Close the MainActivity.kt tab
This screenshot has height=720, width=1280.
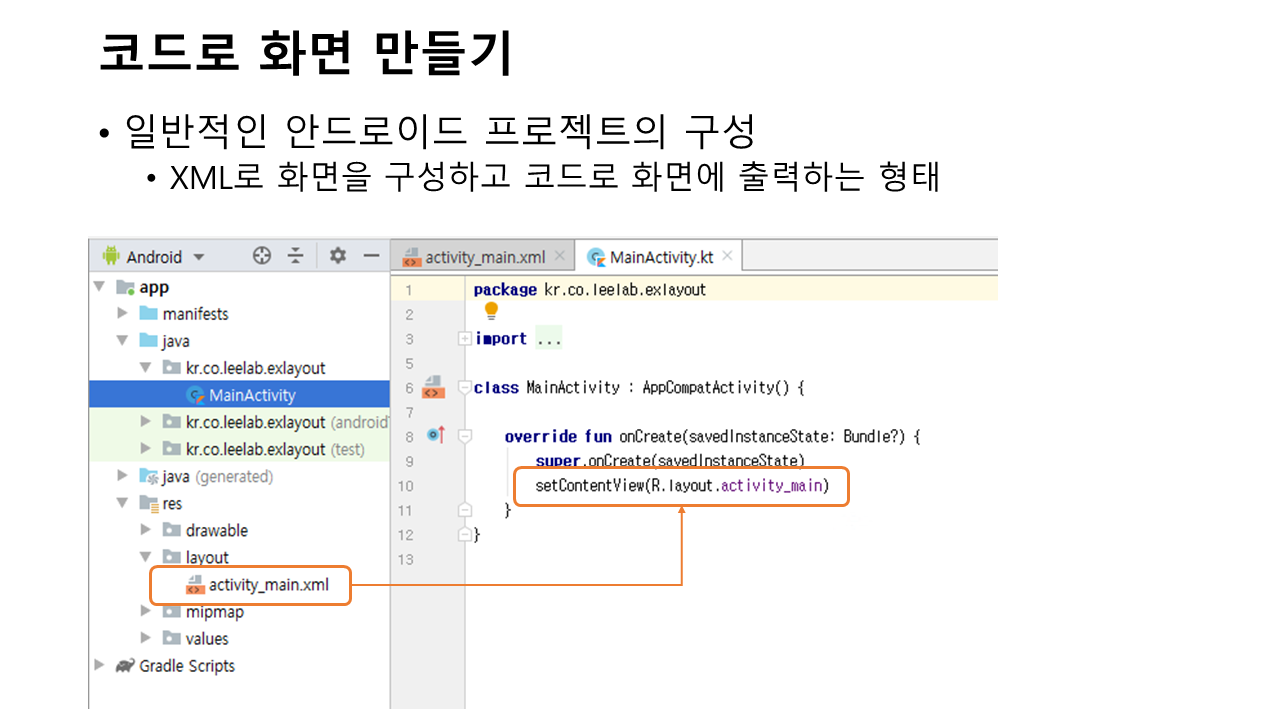click(727, 256)
